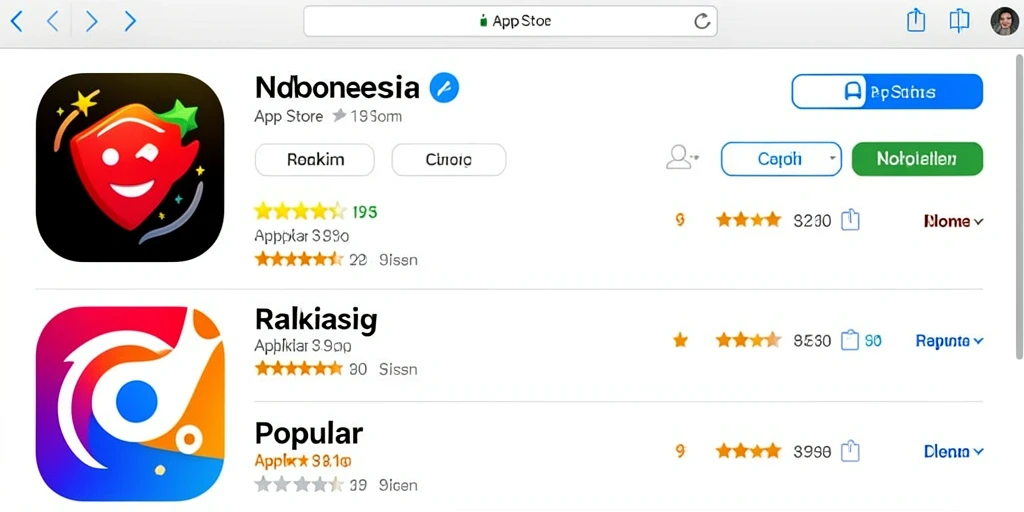
Task: Expand the Rapunte dropdown
Action: coord(949,341)
